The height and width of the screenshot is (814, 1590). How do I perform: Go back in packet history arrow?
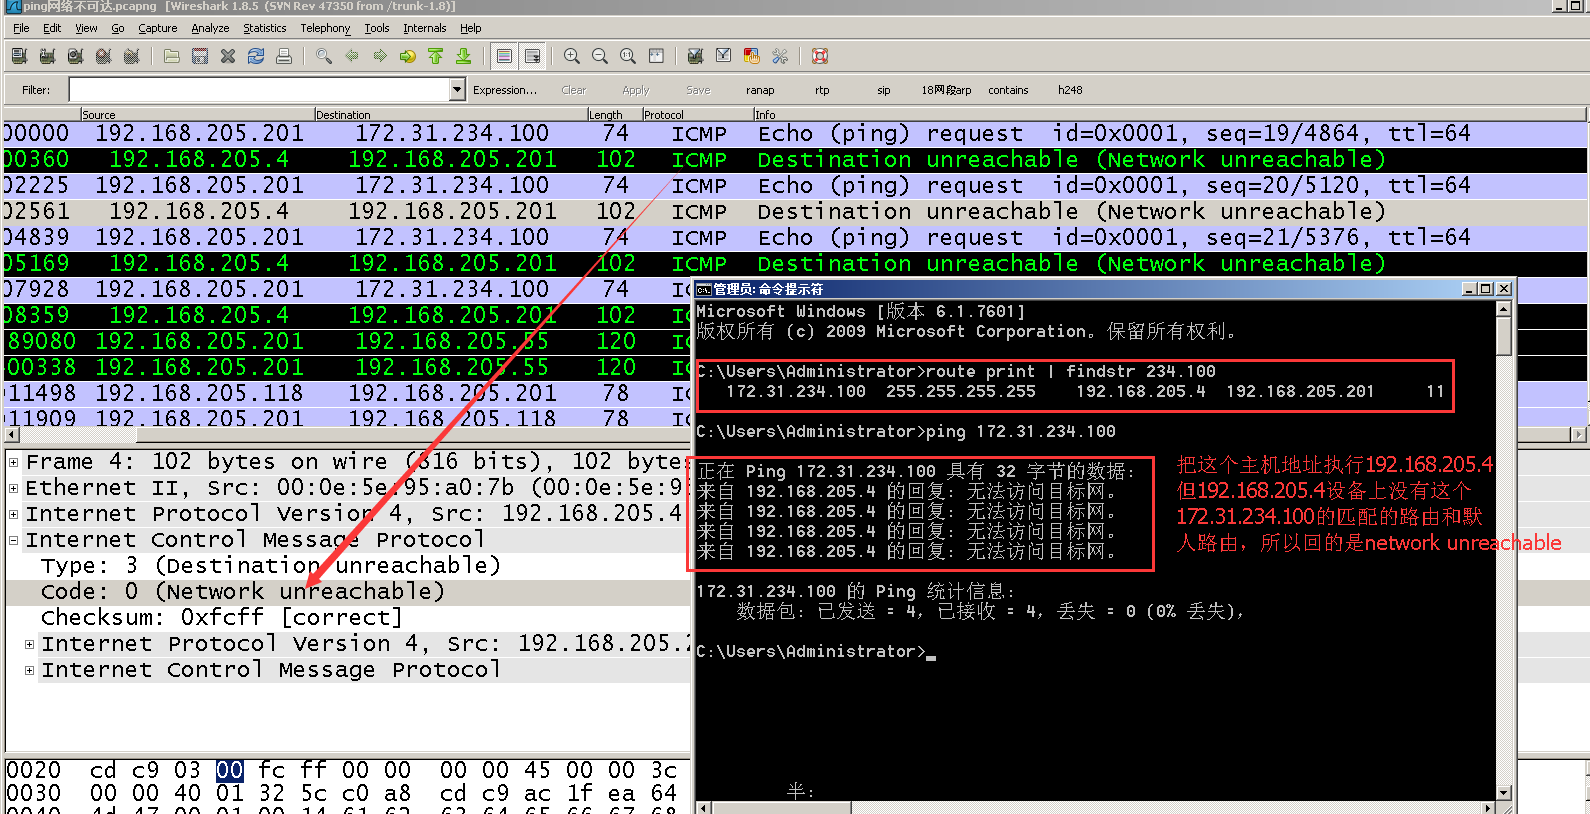(x=352, y=56)
